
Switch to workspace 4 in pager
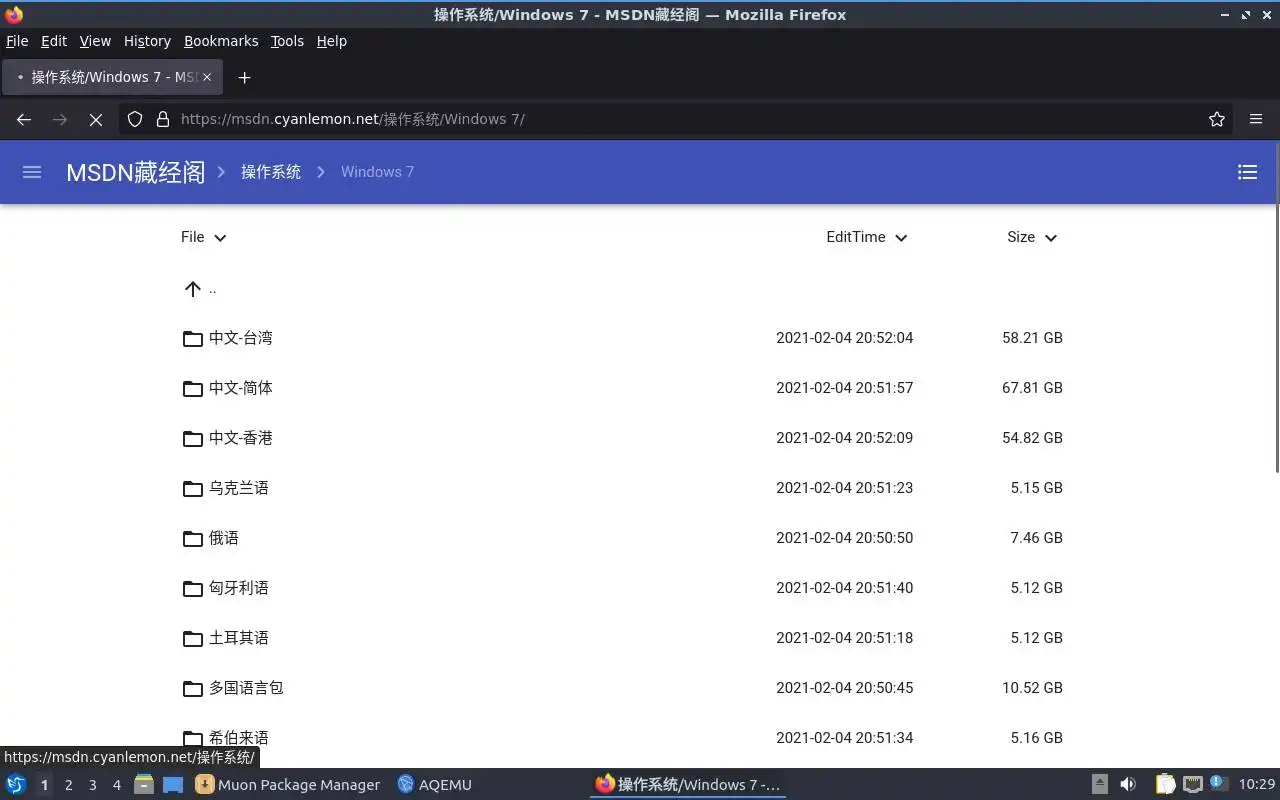[117, 785]
